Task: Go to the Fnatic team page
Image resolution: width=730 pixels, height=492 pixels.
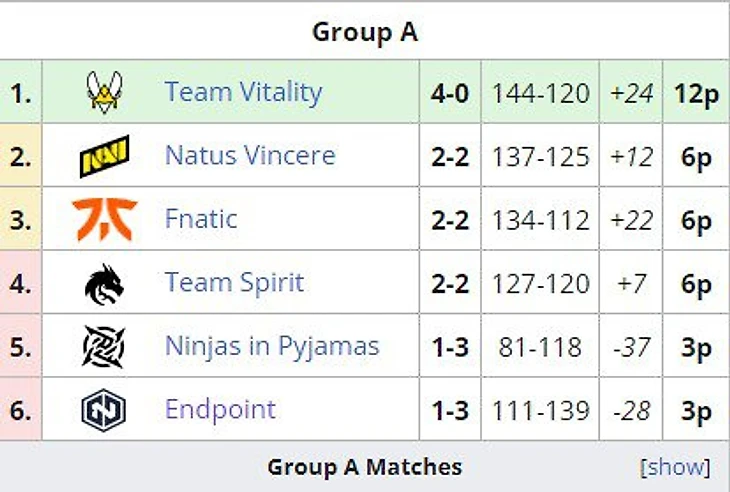Action: (201, 219)
